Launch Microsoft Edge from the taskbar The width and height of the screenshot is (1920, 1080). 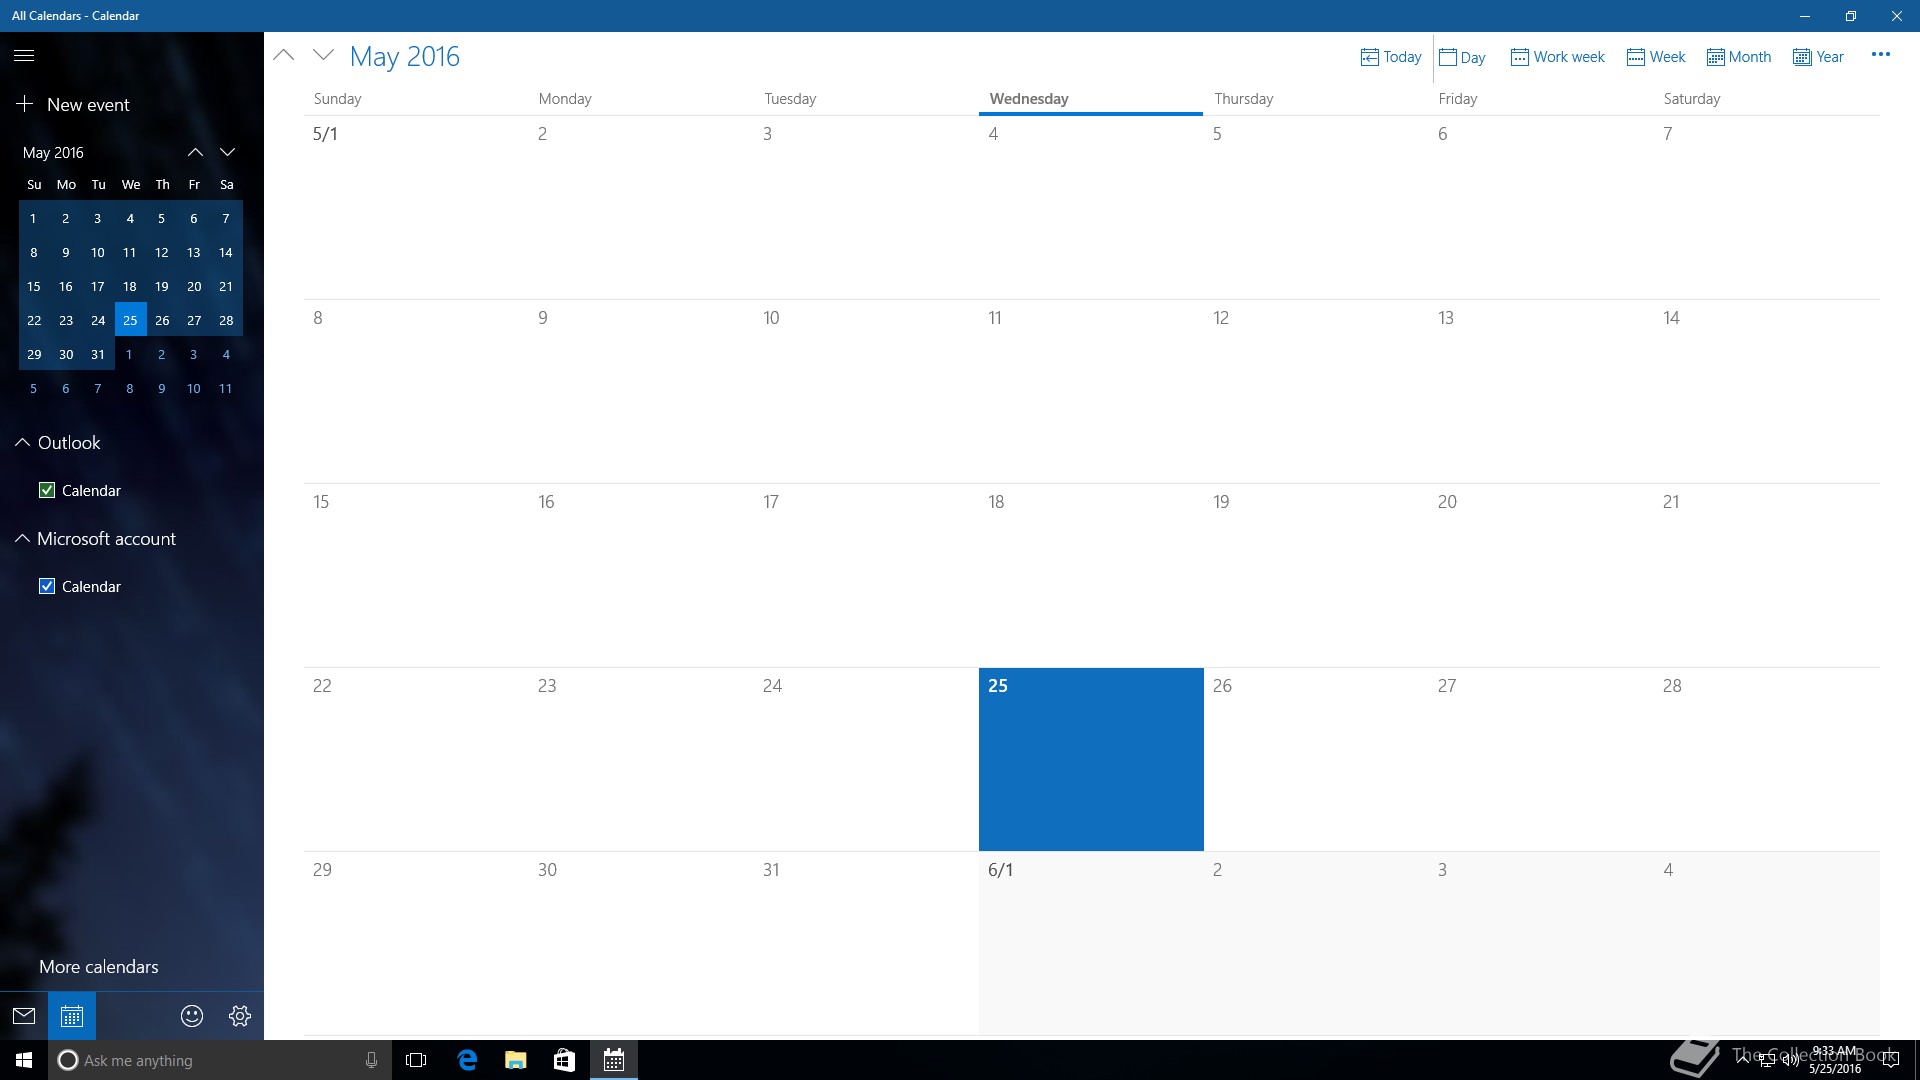[466, 1060]
